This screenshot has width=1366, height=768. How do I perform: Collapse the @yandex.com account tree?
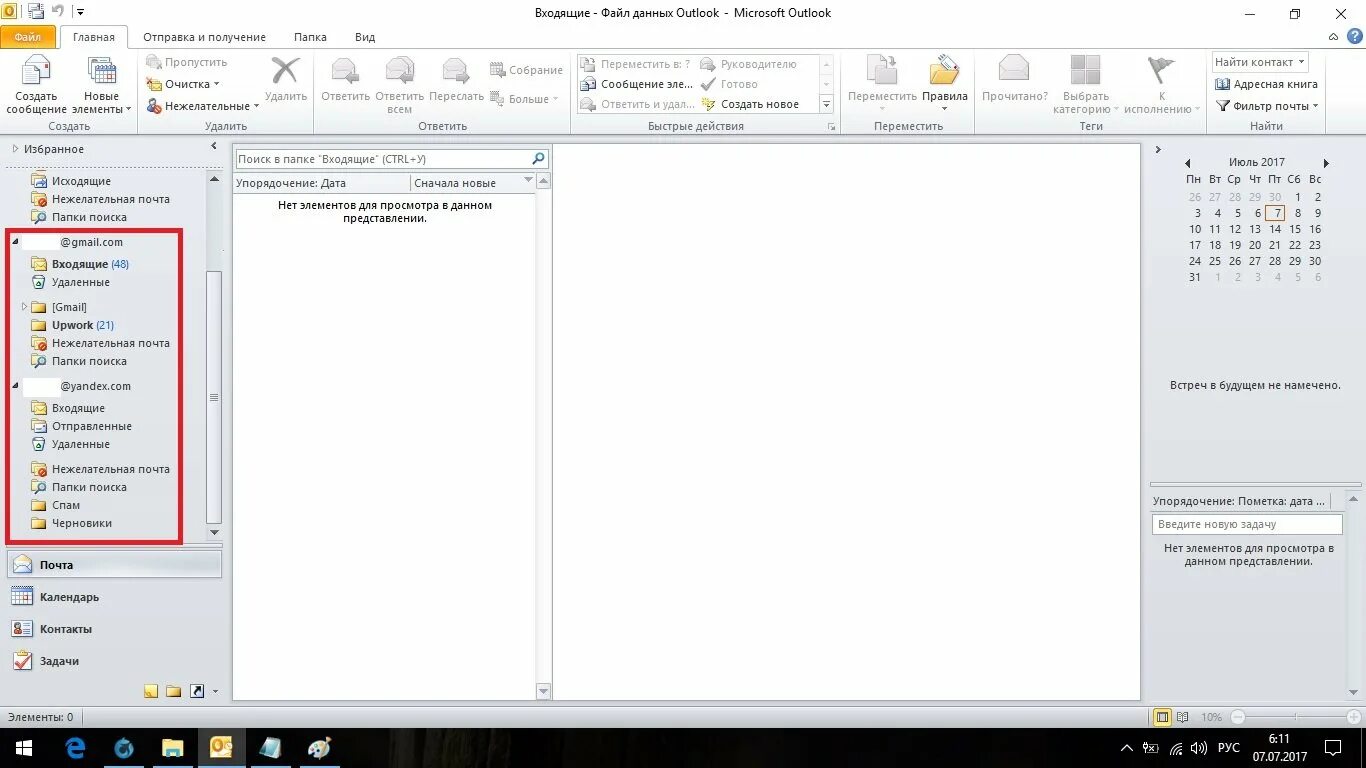tap(15, 386)
